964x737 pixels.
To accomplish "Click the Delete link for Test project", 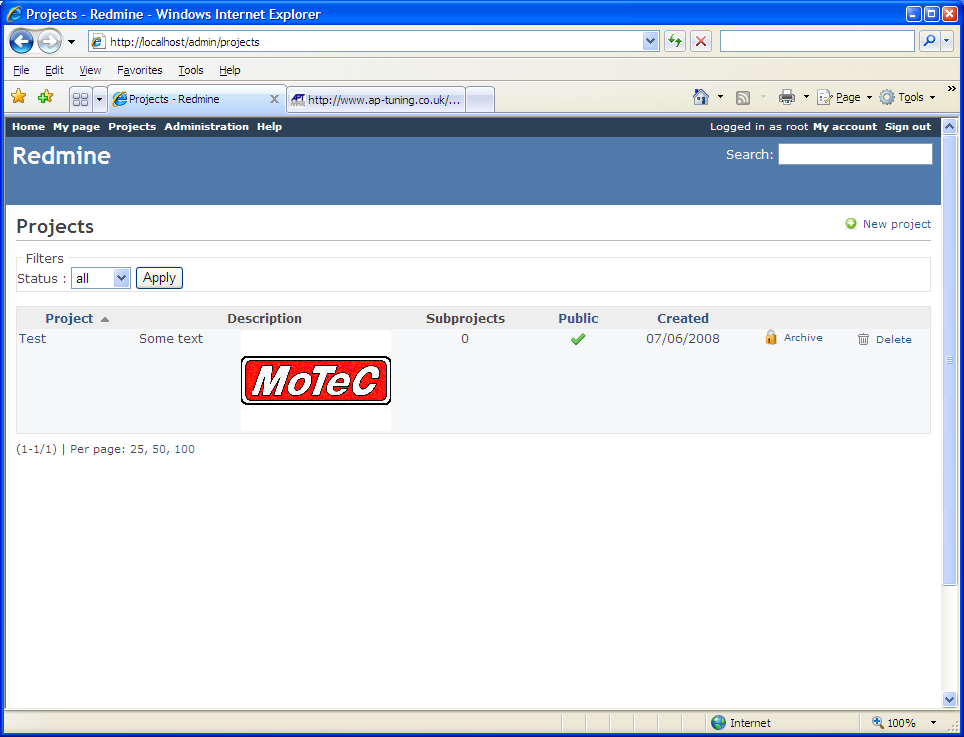I will [893, 339].
